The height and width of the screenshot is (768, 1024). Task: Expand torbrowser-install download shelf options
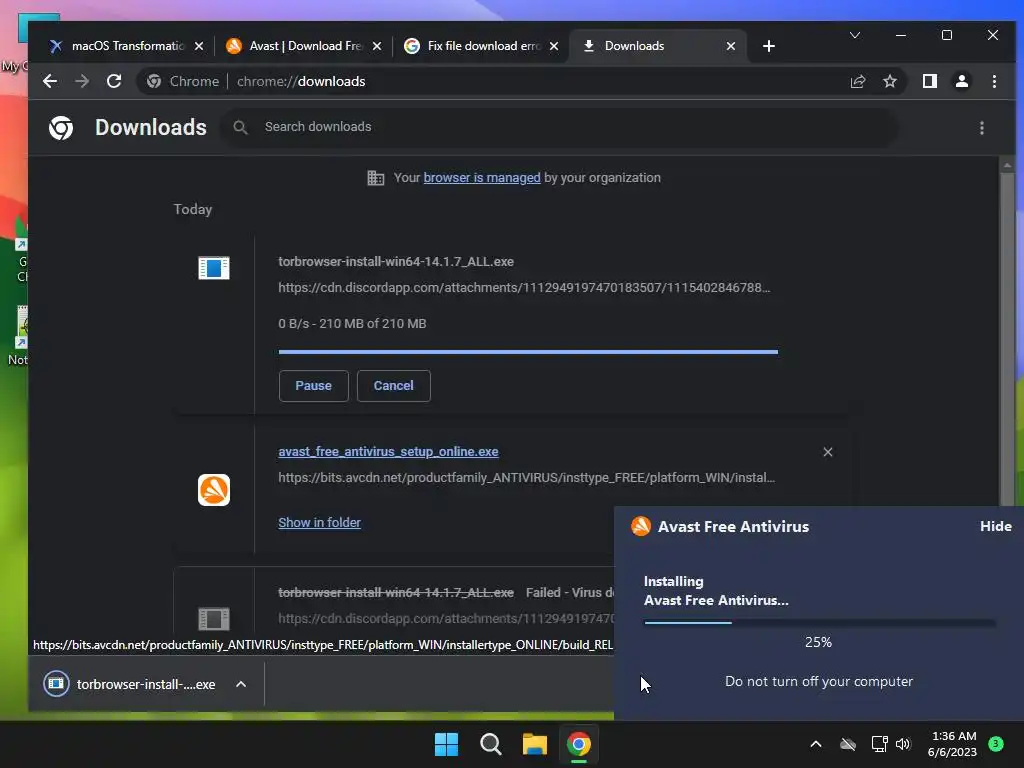tap(241, 684)
